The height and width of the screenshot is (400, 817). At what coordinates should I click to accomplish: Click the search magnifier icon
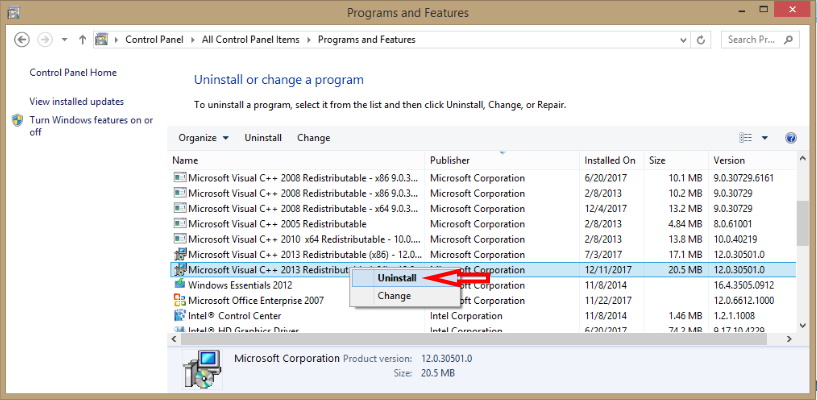click(x=789, y=40)
